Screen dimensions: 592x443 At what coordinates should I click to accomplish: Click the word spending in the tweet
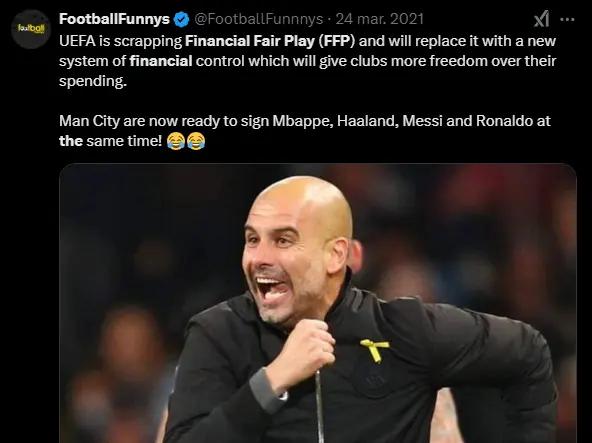pos(93,81)
